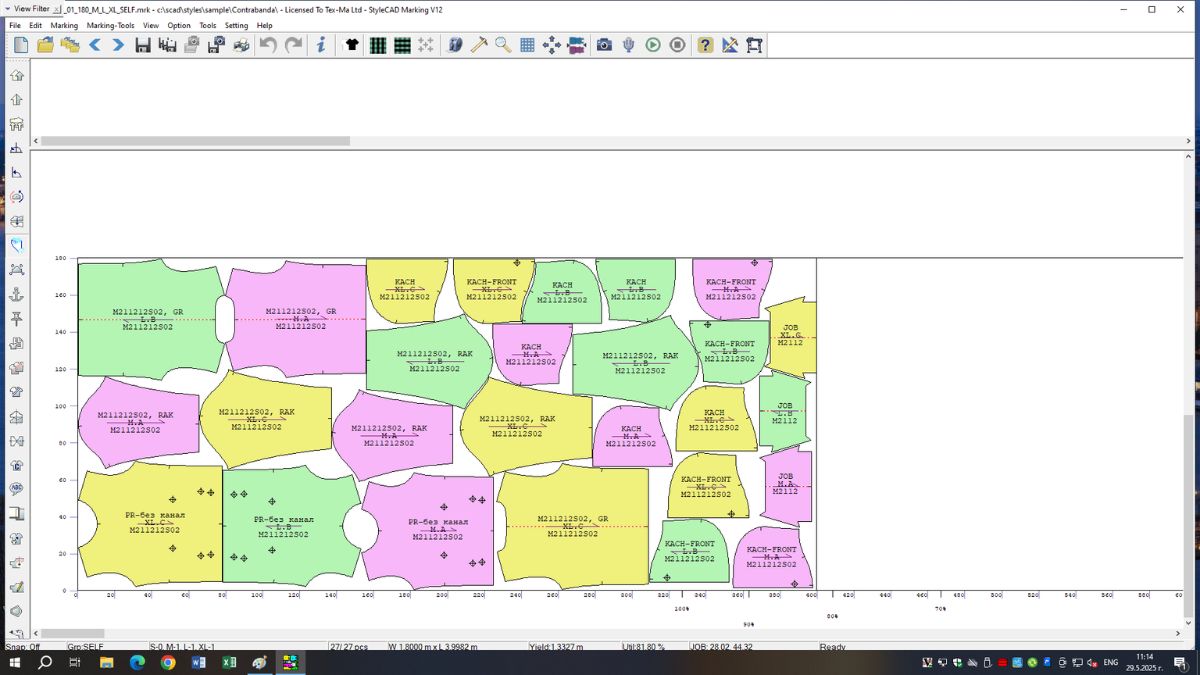
Task: Click the upper pane's horizontal scrollbar thumb
Action: click(195, 141)
